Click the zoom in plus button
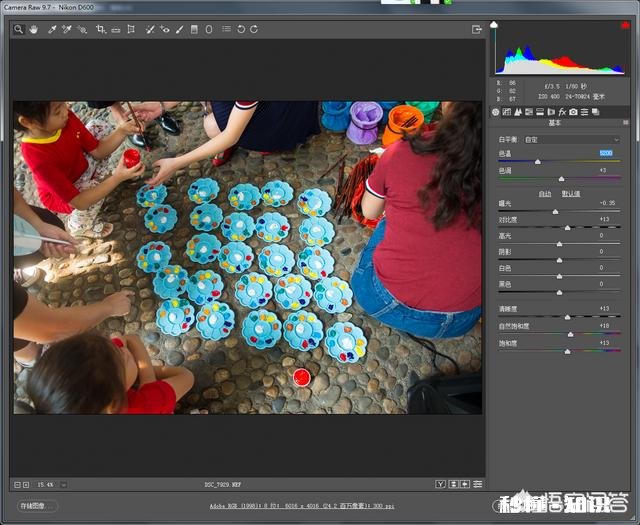 26,485
